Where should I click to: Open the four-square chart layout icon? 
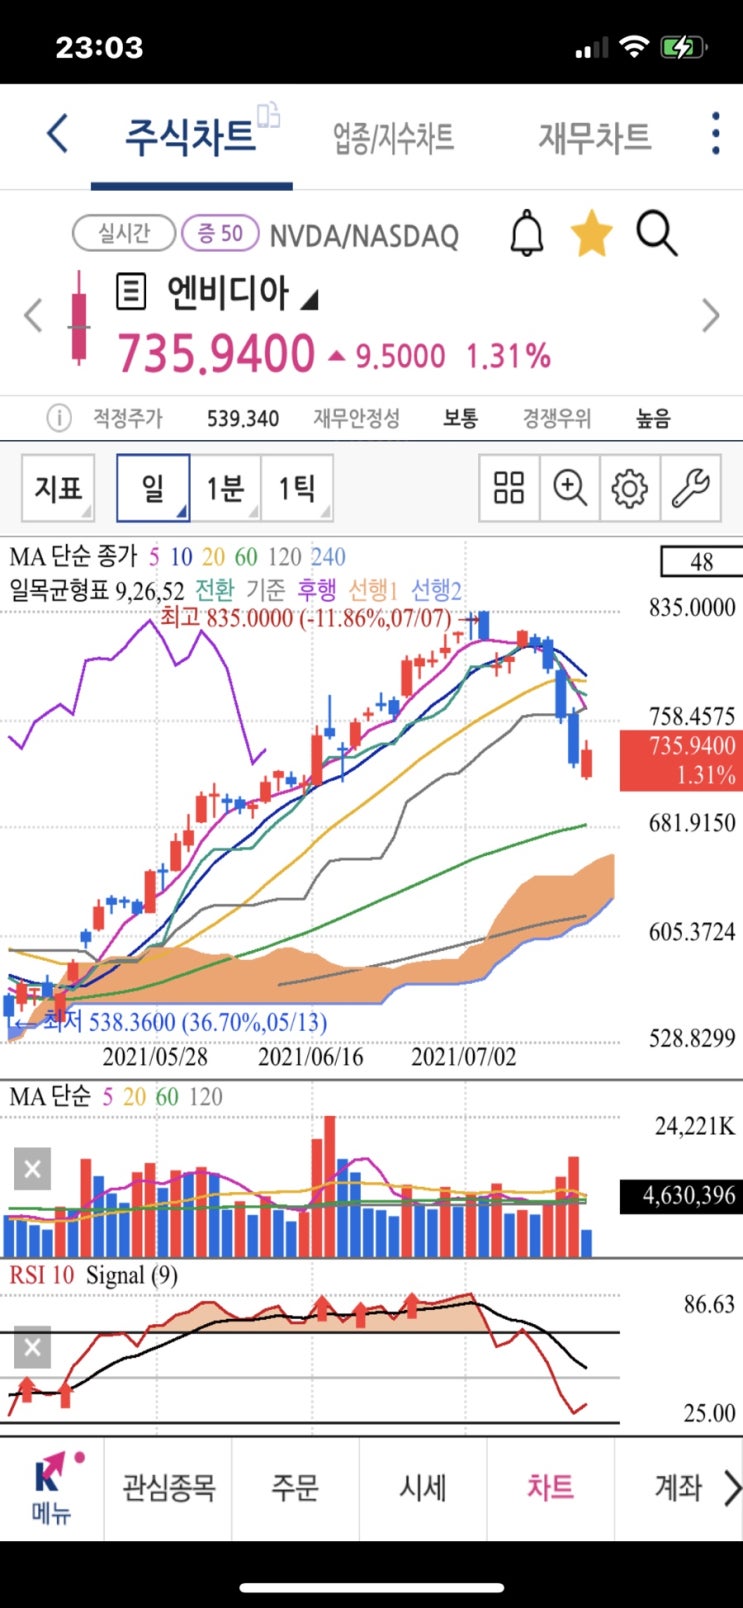pos(509,488)
